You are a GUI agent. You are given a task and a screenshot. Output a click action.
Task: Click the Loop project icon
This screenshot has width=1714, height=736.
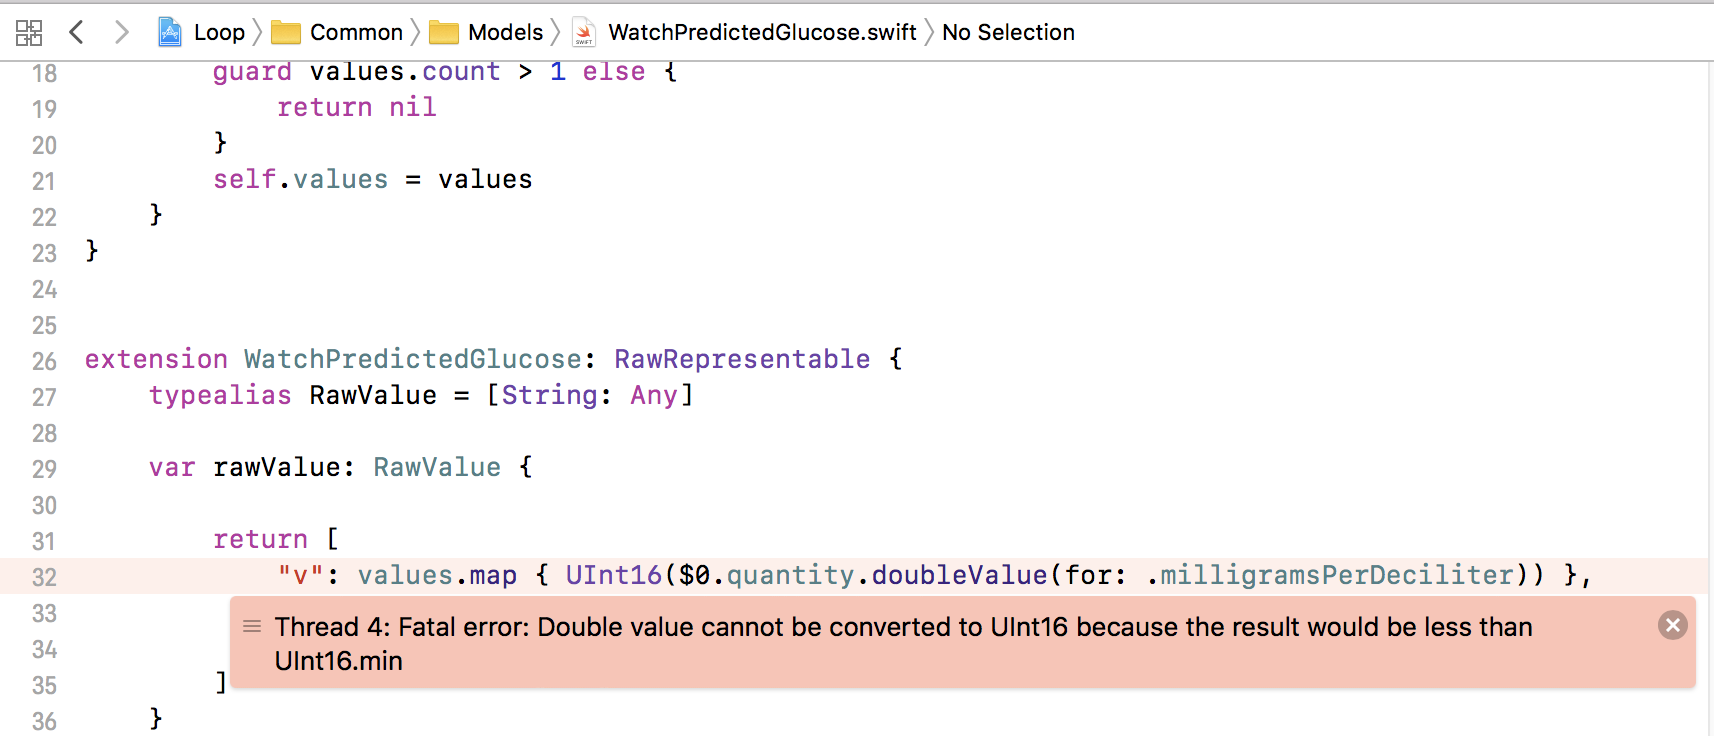170,32
